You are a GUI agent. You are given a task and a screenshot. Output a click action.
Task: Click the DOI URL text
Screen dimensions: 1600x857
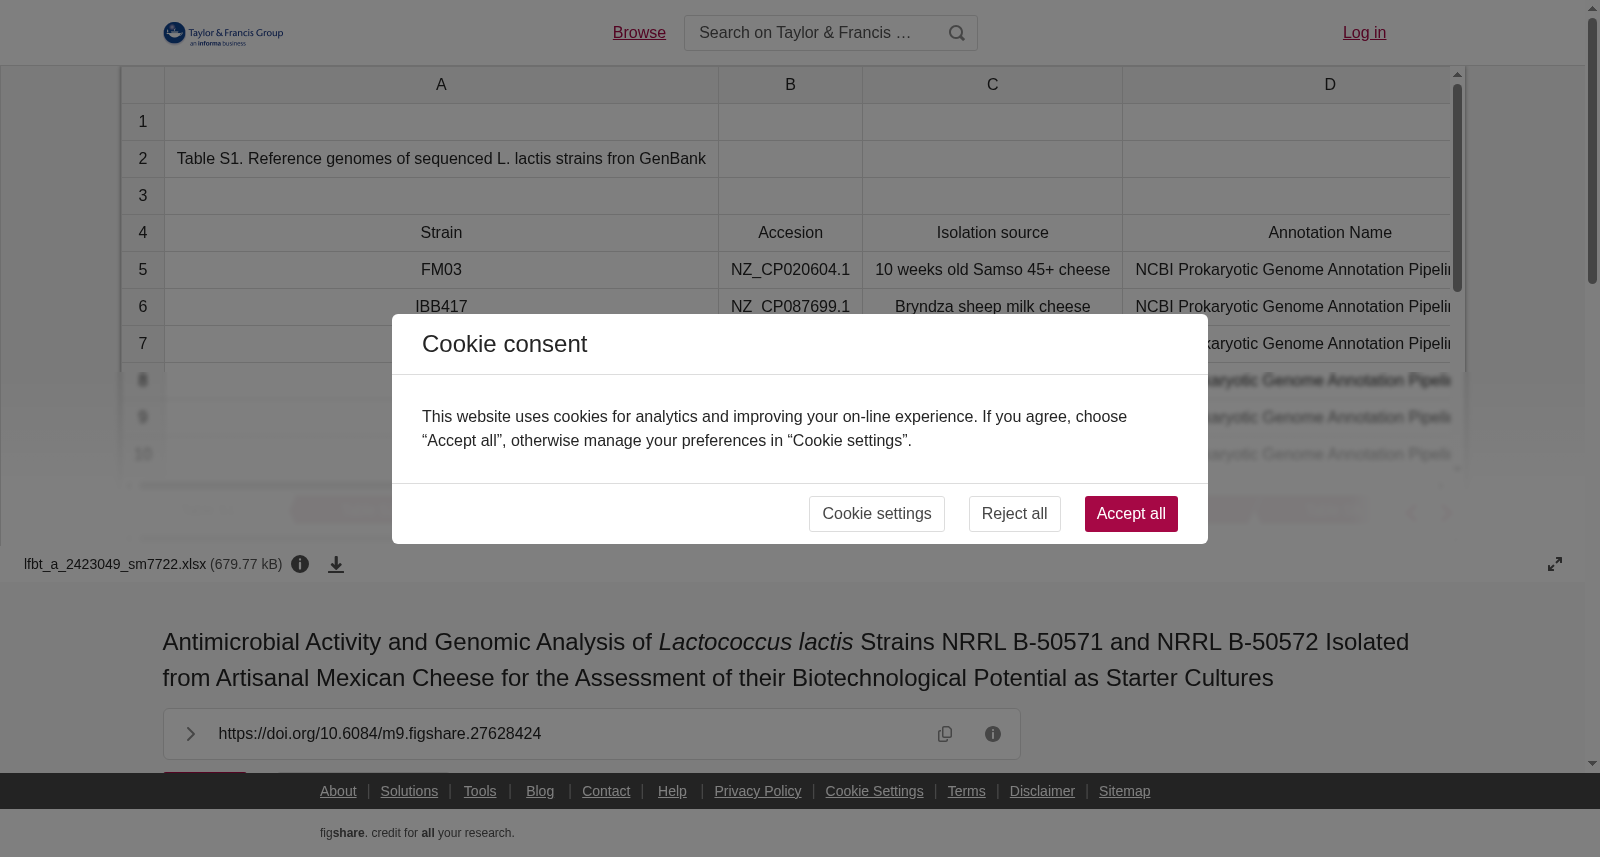tap(380, 734)
